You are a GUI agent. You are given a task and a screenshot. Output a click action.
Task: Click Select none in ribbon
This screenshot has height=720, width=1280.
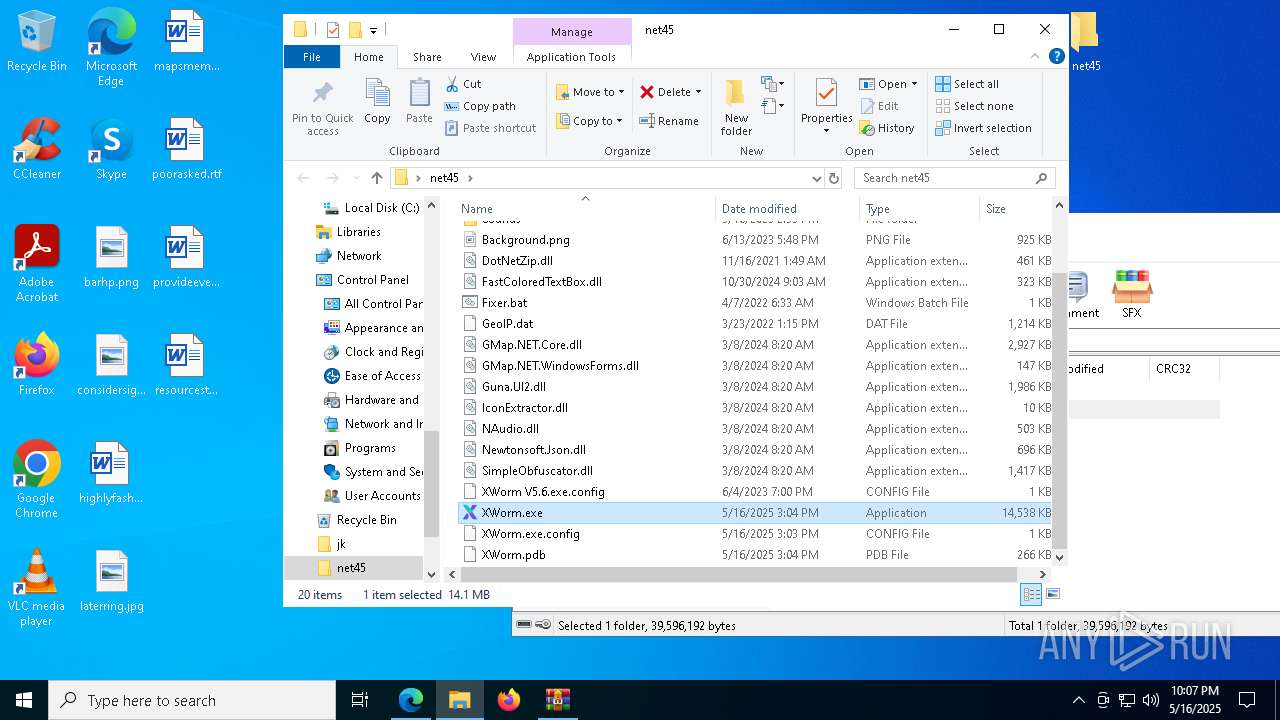click(974, 106)
